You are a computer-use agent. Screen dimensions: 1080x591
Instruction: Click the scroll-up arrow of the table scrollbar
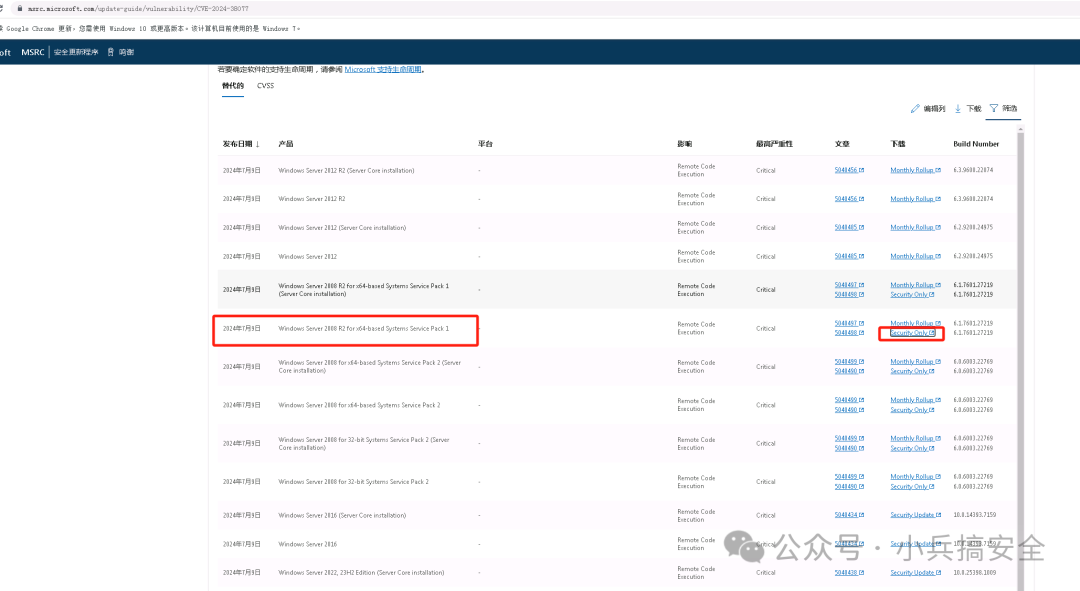click(x=1020, y=129)
